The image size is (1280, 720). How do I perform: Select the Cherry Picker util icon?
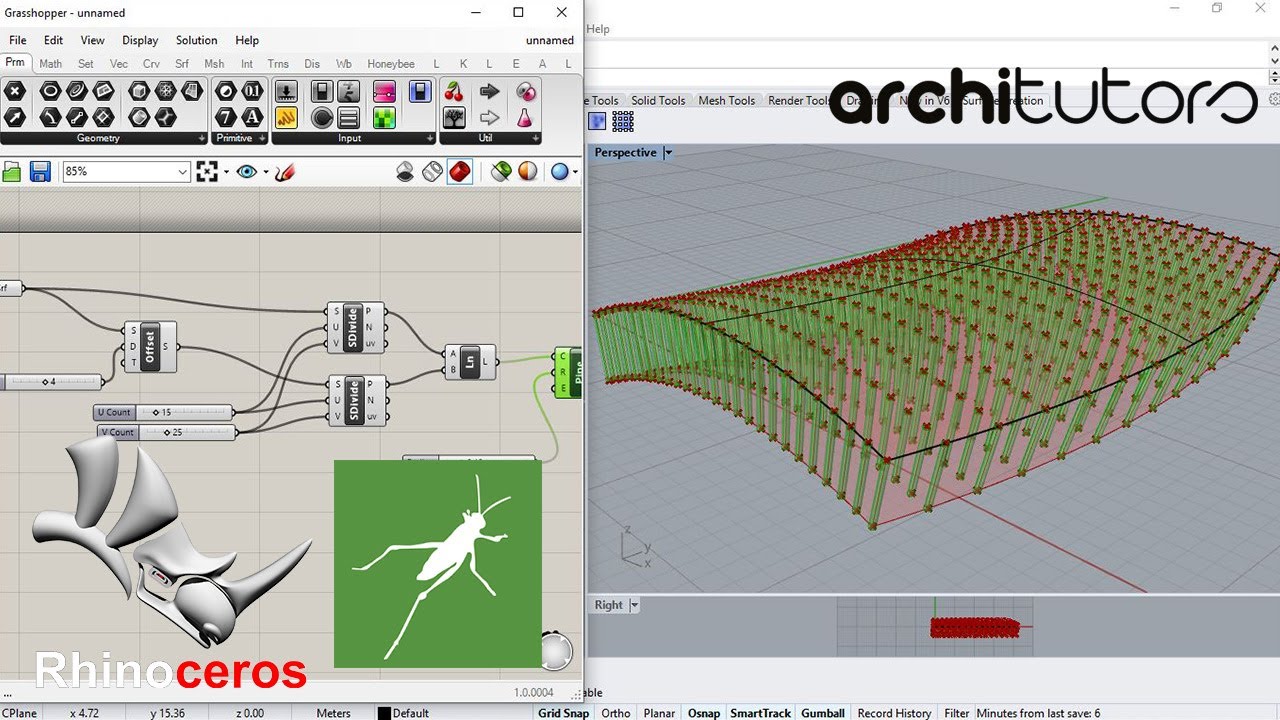click(454, 92)
